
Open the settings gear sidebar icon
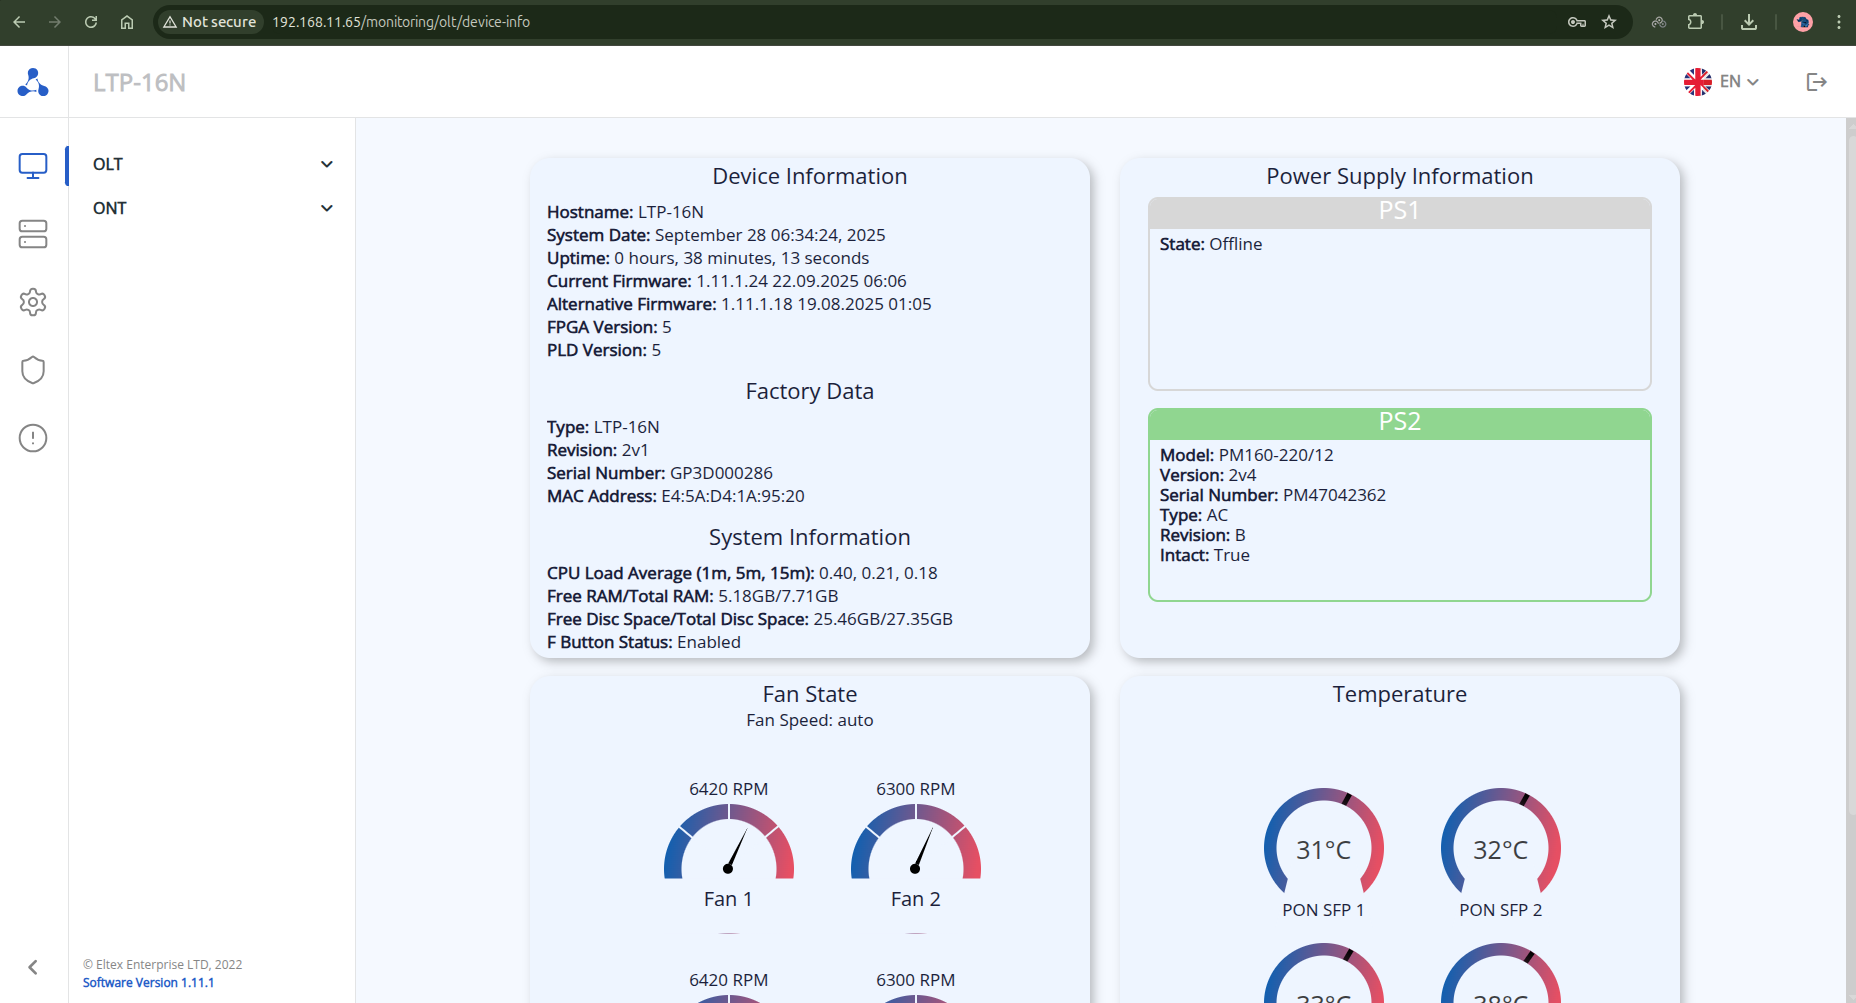coord(33,302)
